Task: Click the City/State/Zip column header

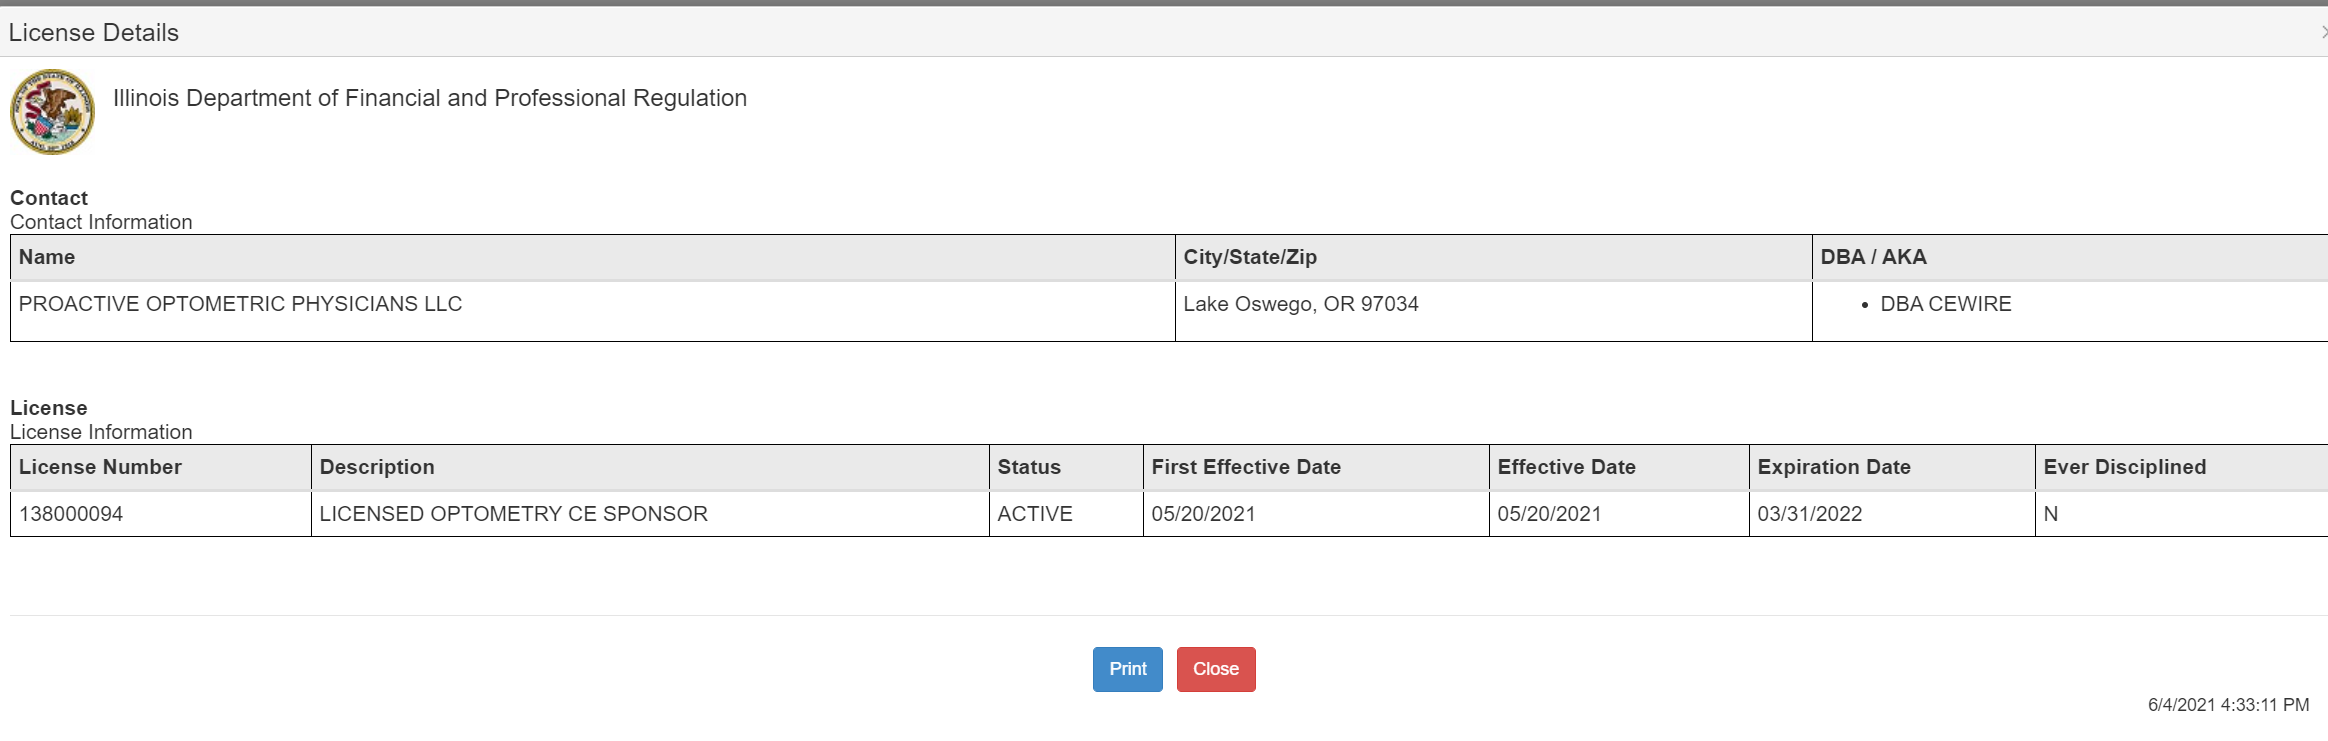Action: (1493, 257)
